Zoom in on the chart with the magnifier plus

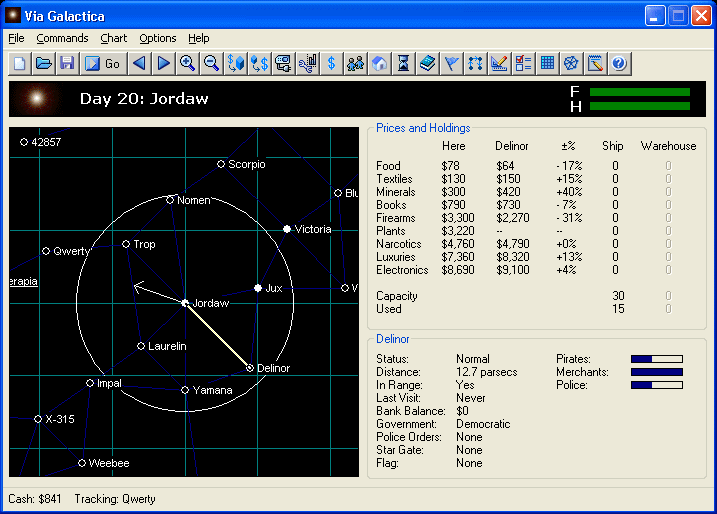(187, 63)
